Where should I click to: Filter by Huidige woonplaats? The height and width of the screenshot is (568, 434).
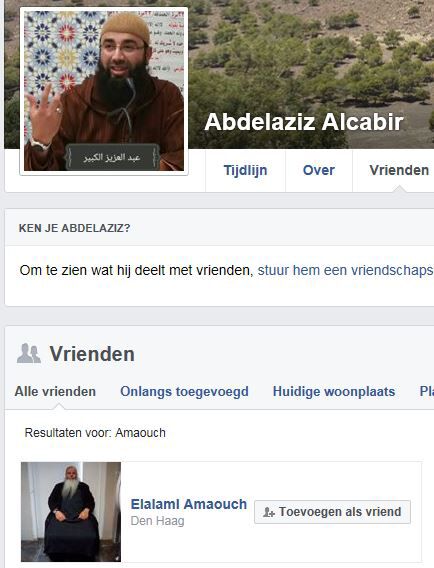(334, 392)
